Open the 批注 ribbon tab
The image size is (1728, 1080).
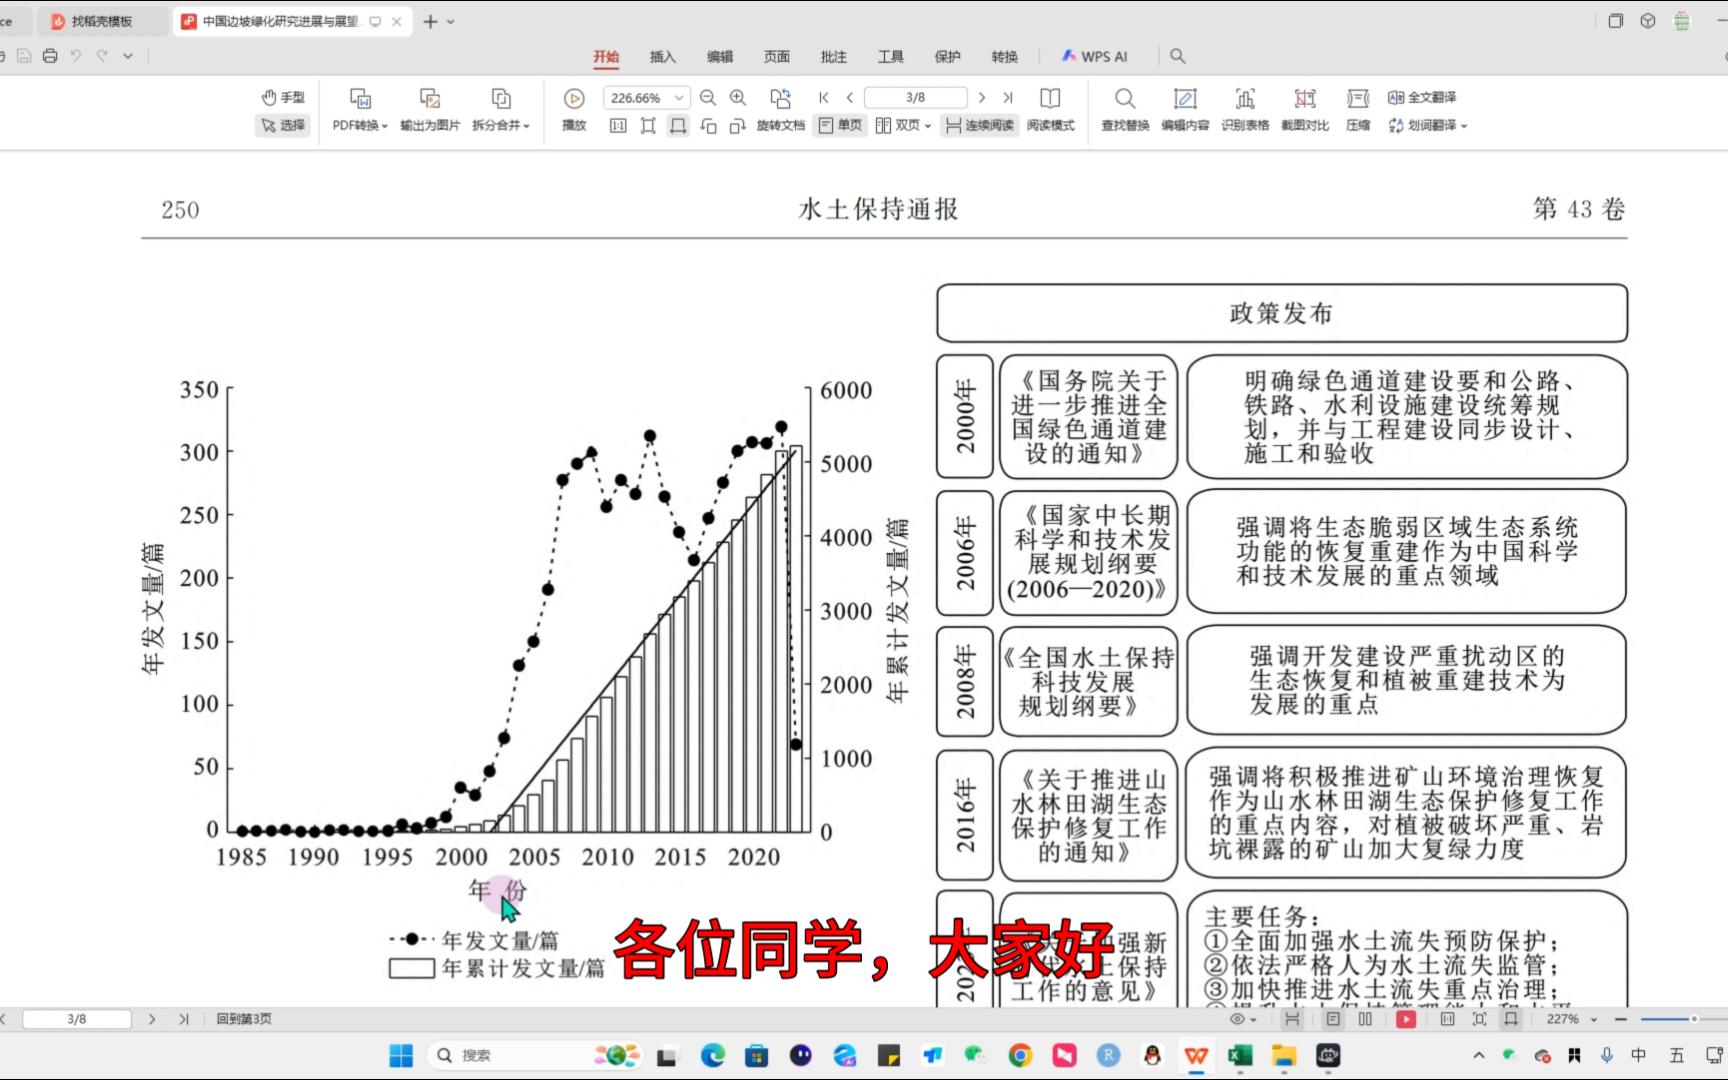(834, 57)
